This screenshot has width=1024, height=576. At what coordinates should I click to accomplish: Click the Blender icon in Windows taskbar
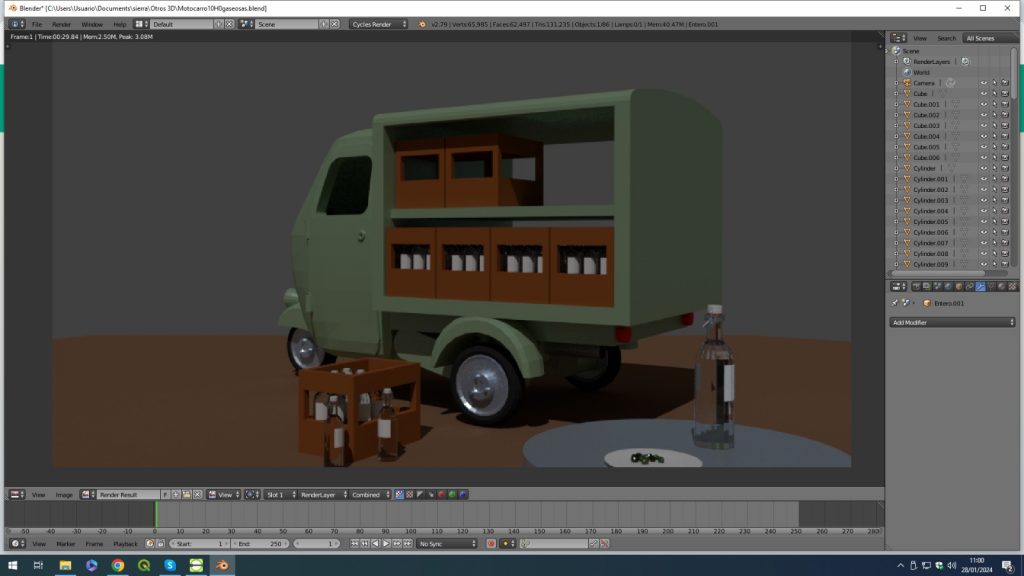[x=222, y=565]
